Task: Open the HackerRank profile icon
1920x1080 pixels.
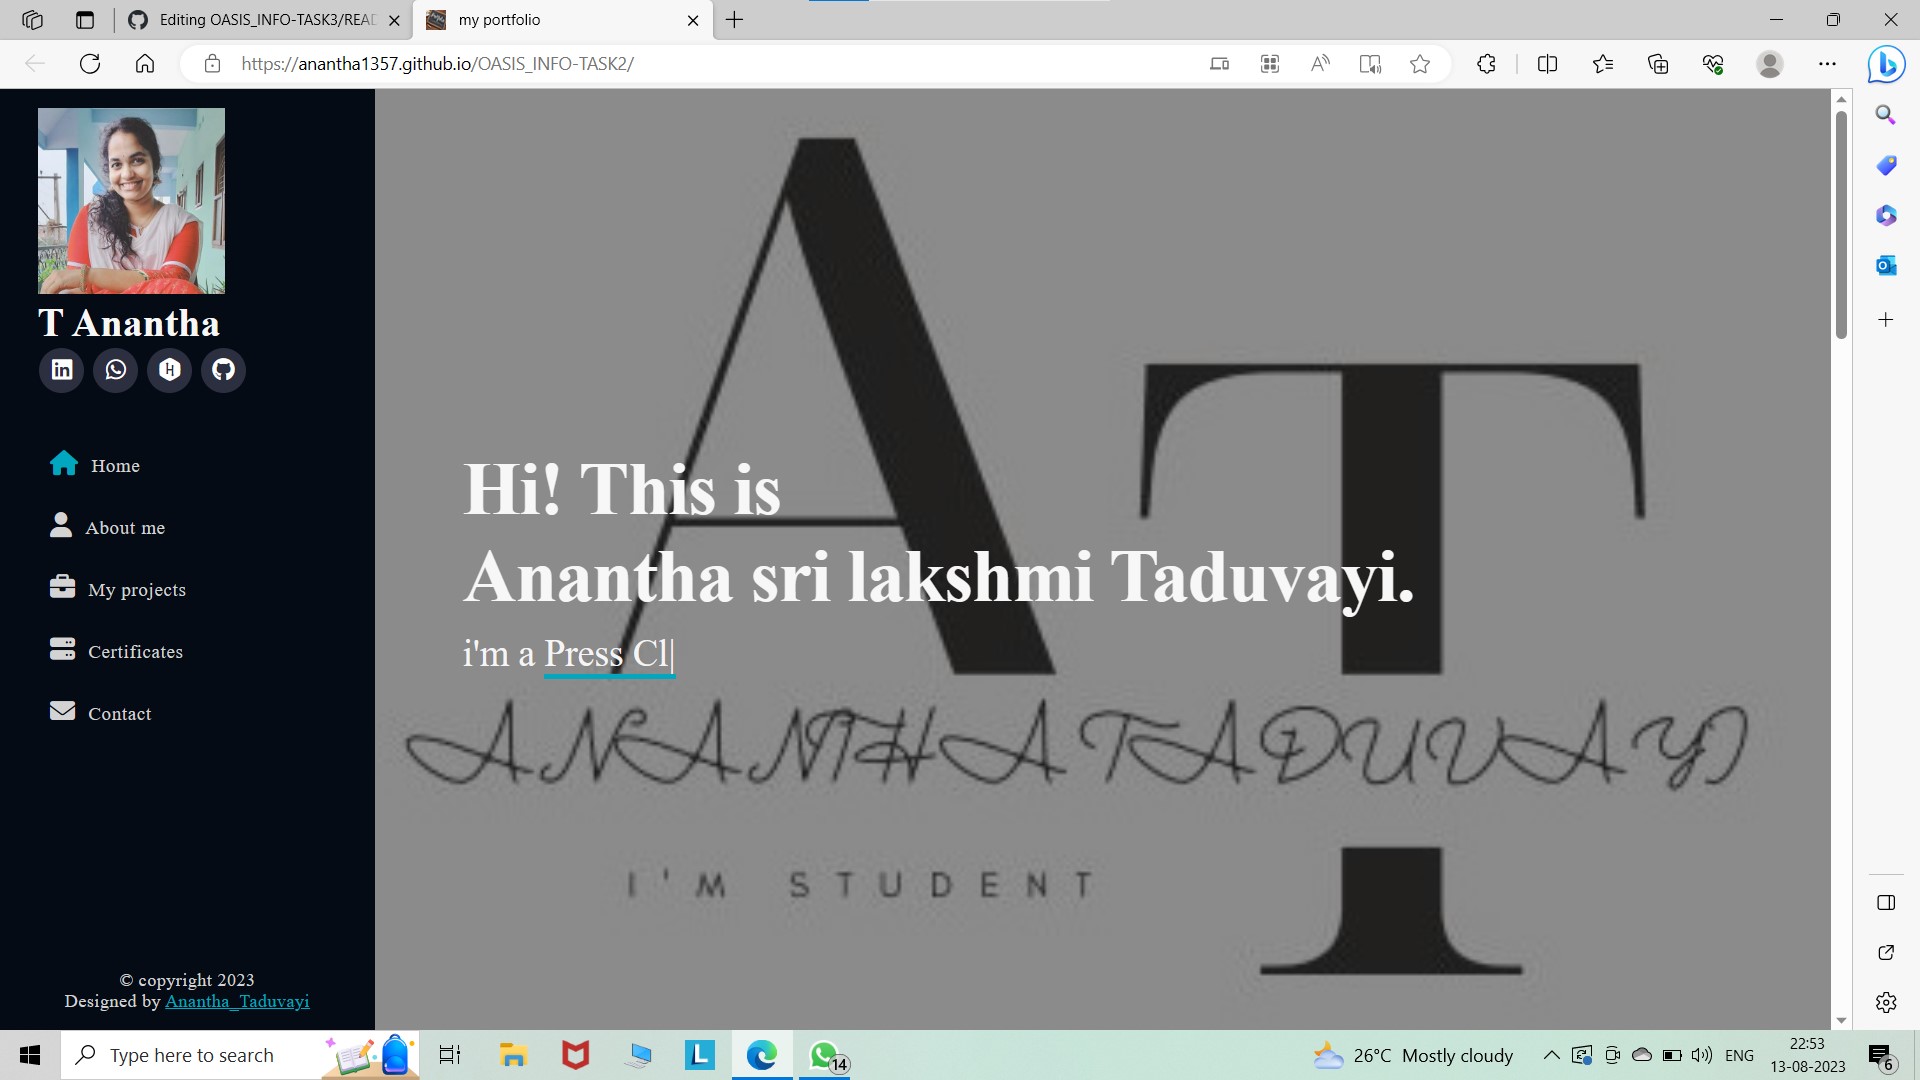Action: click(169, 370)
